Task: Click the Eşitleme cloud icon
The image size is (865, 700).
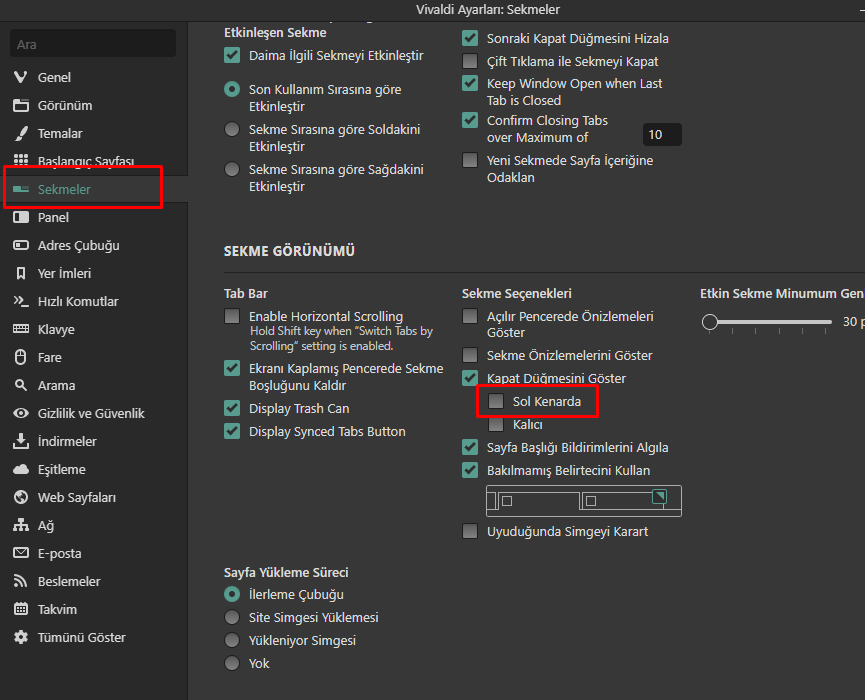Action: click(x=21, y=469)
